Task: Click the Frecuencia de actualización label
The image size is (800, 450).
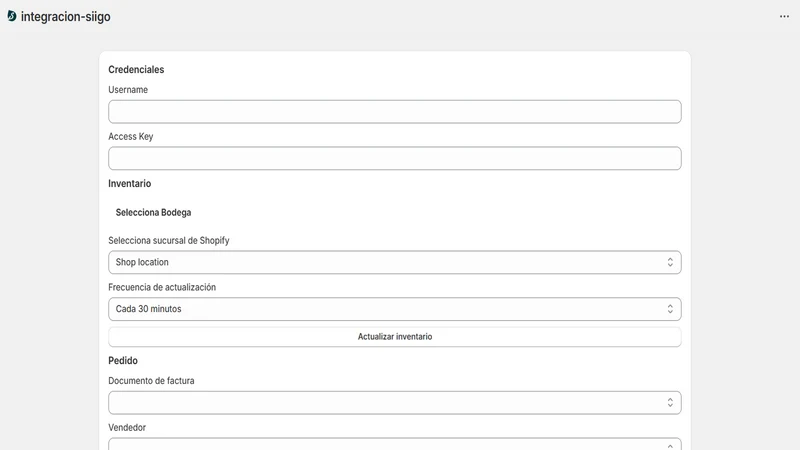Action: (162, 287)
